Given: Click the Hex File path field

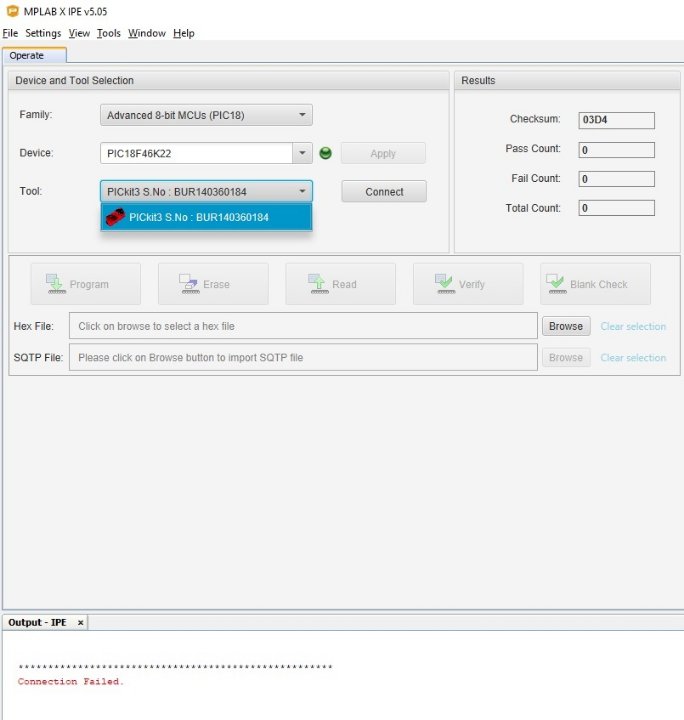Looking at the screenshot, I should [x=303, y=326].
